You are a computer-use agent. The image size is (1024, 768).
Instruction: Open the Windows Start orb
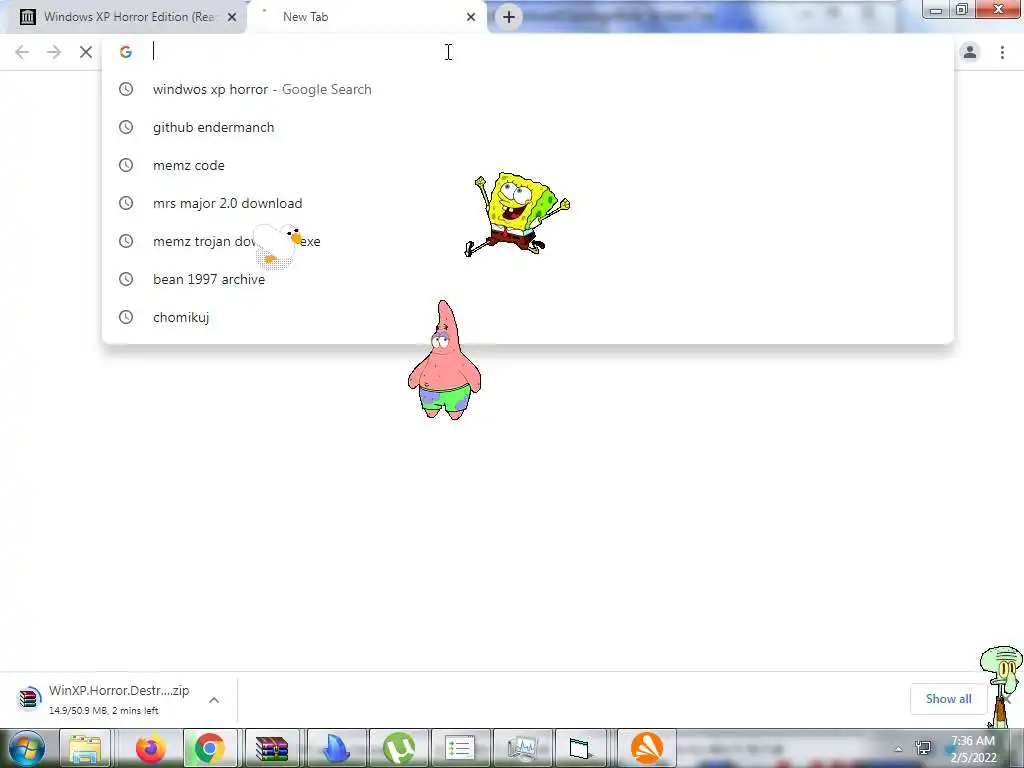(x=27, y=748)
